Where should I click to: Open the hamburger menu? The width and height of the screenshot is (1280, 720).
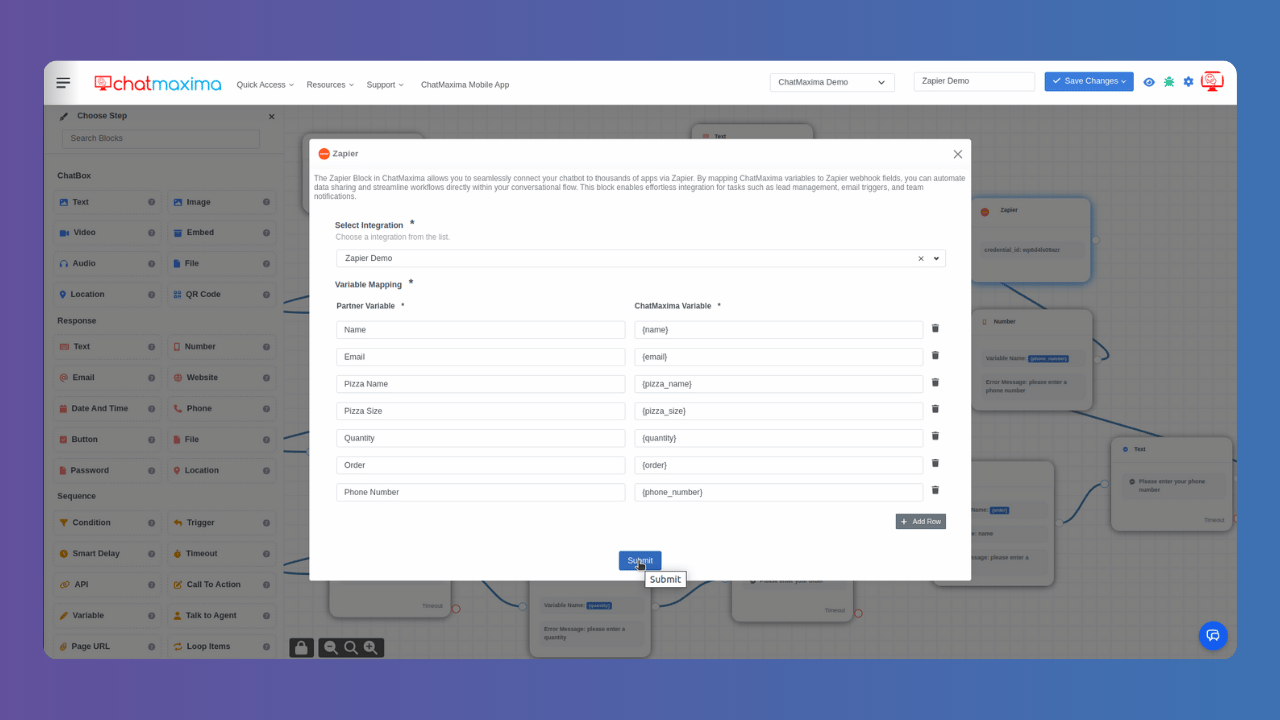(63, 83)
